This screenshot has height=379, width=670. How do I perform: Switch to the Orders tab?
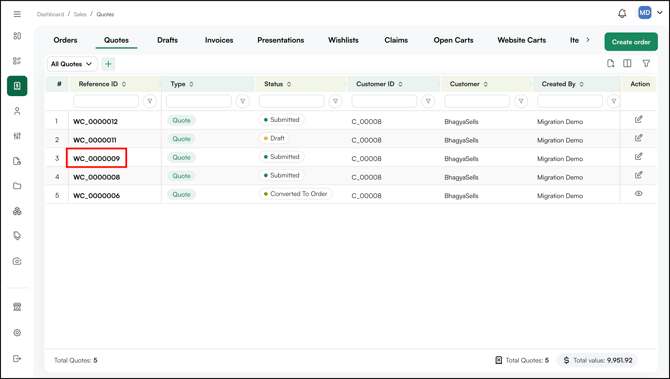(65, 40)
